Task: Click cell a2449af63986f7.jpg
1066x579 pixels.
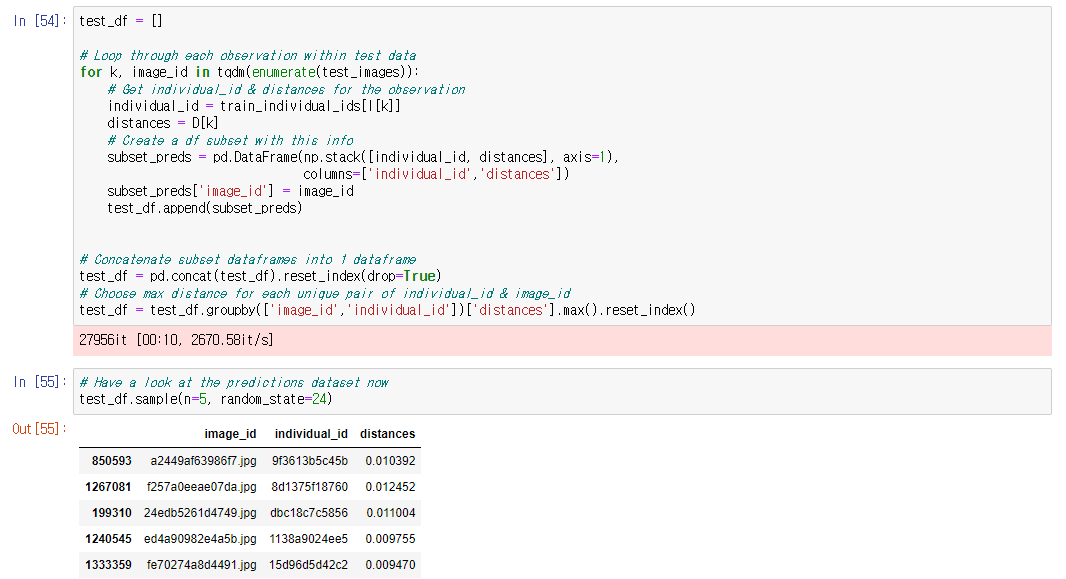Action: 203,461
